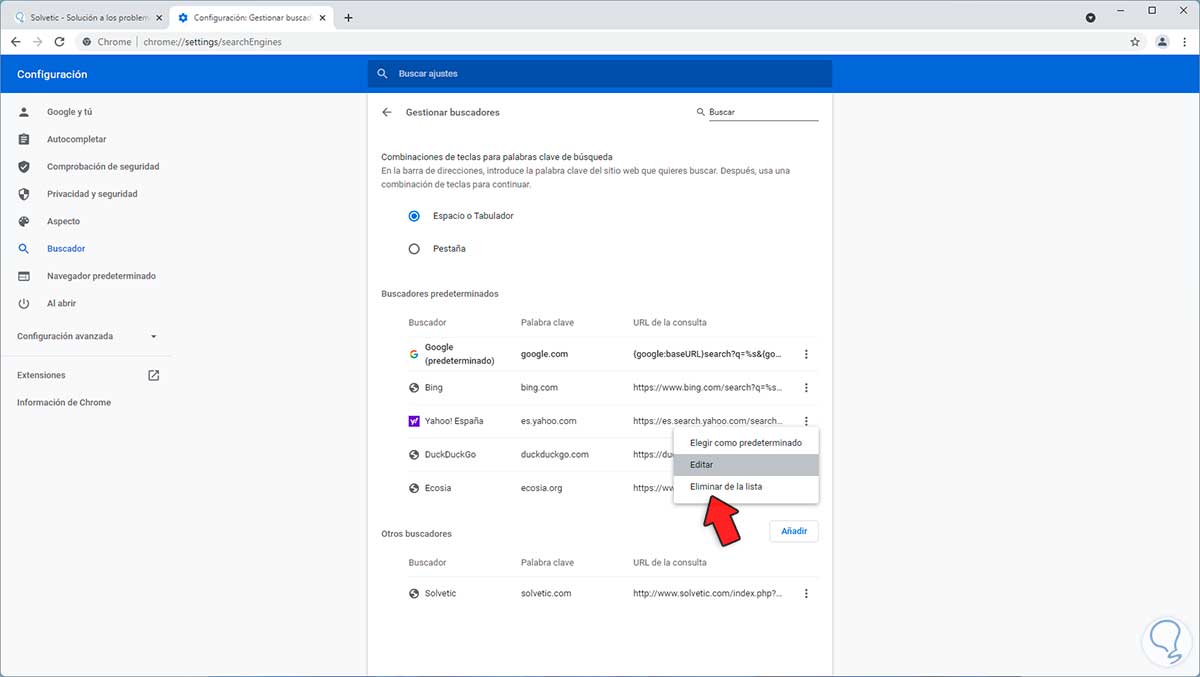Click the Google (predeterminado) row name

[460, 354]
